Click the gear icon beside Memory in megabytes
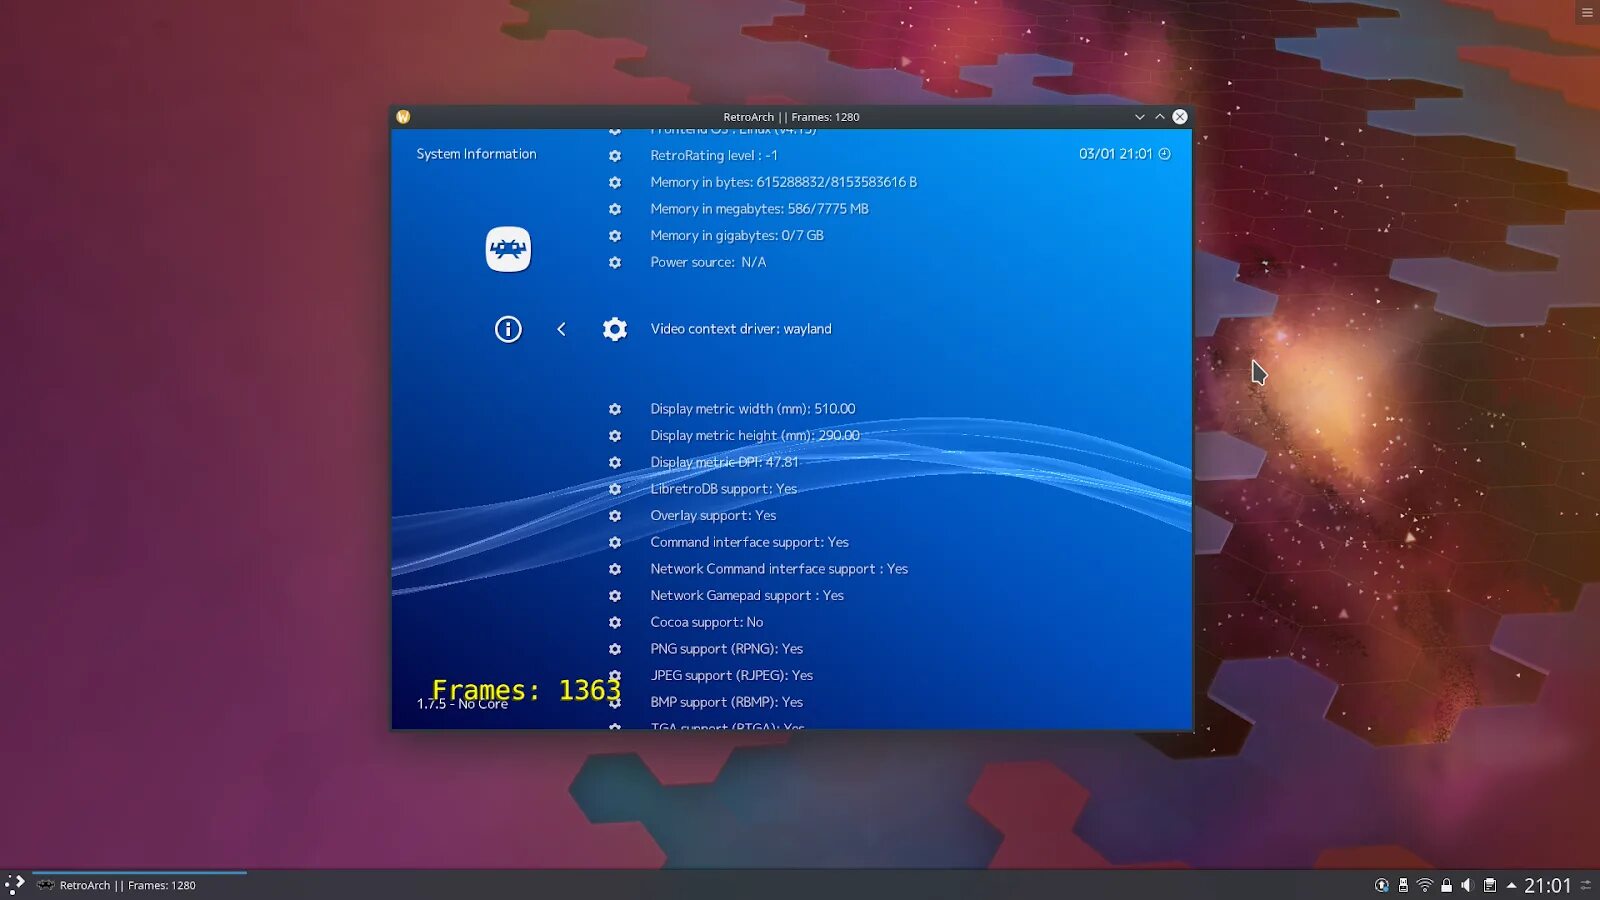1600x900 pixels. 615,209
